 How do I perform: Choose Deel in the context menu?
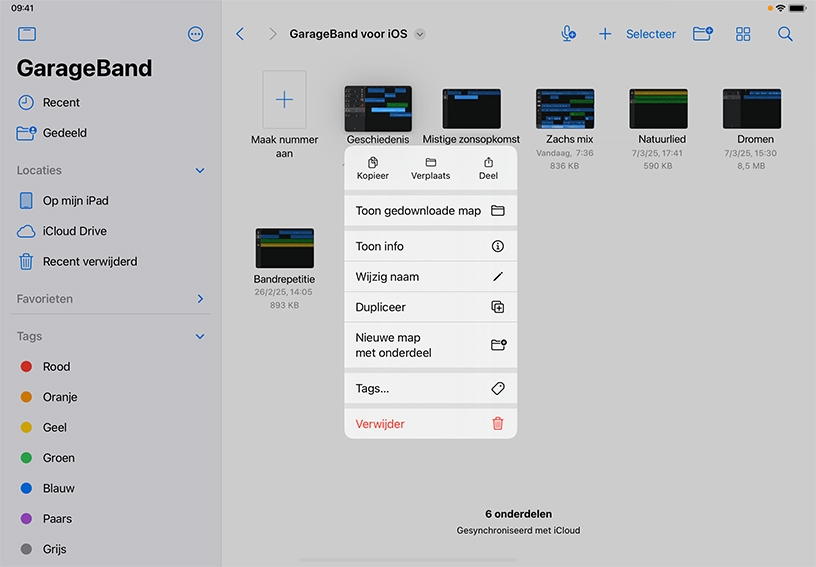(488, 169)
